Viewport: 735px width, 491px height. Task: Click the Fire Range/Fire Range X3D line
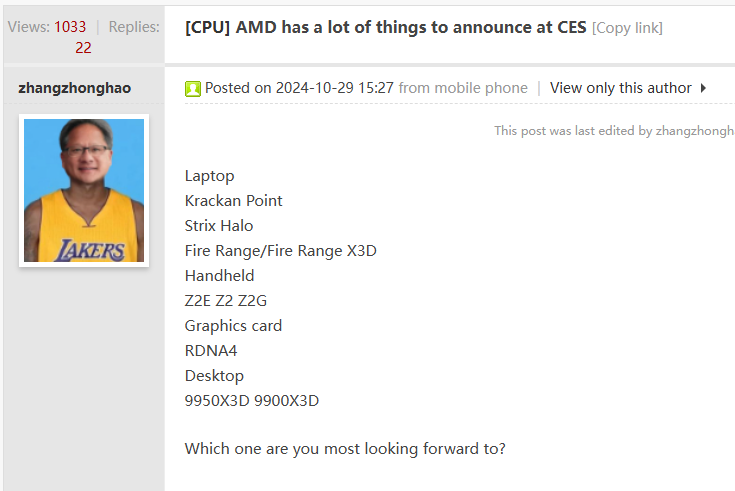point(280,251)
